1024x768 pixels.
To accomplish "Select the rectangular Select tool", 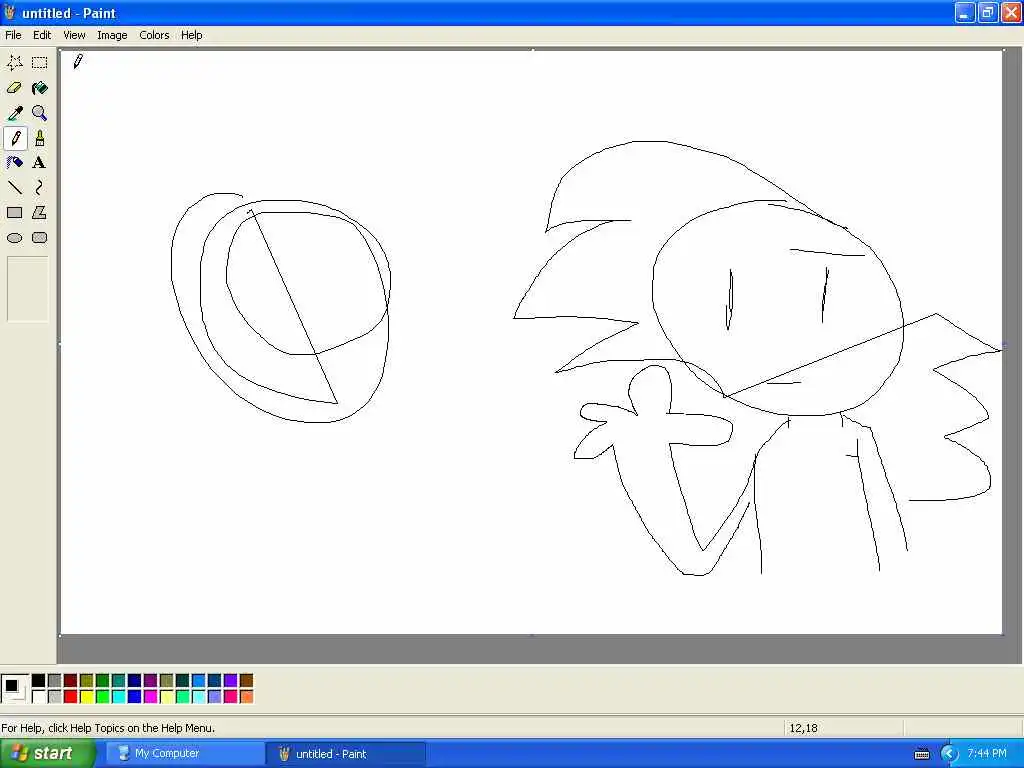I will pos(40,63).
